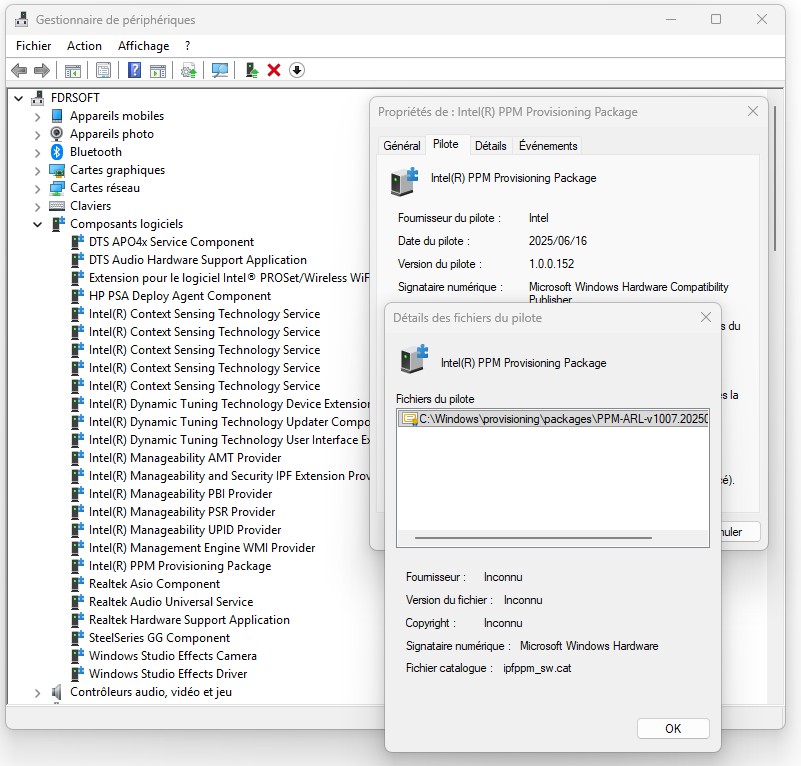Click the Disable device down-arrow icon
The width and height of the screenshot is (801, 766).
click(x=297, y=70)
